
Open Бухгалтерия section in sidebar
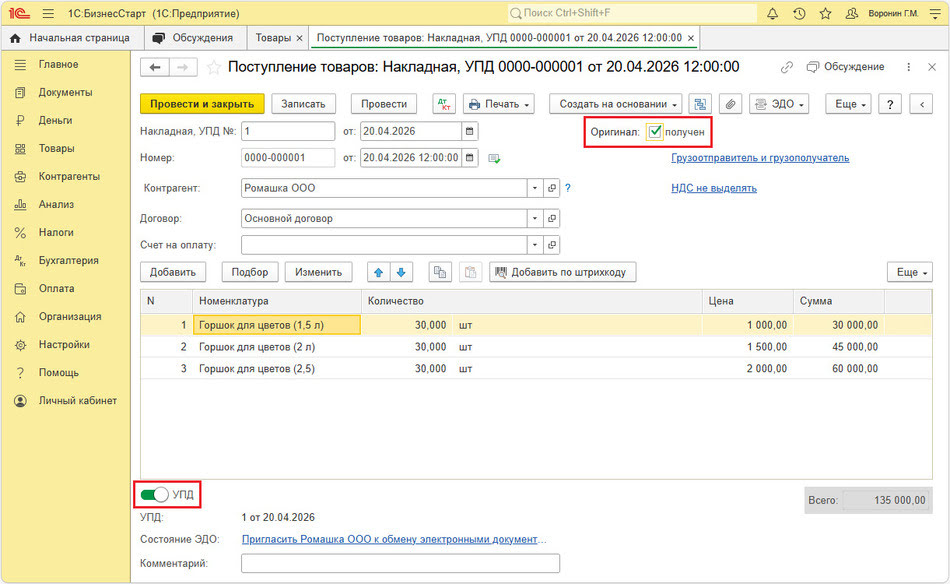(x=68, y=260)
